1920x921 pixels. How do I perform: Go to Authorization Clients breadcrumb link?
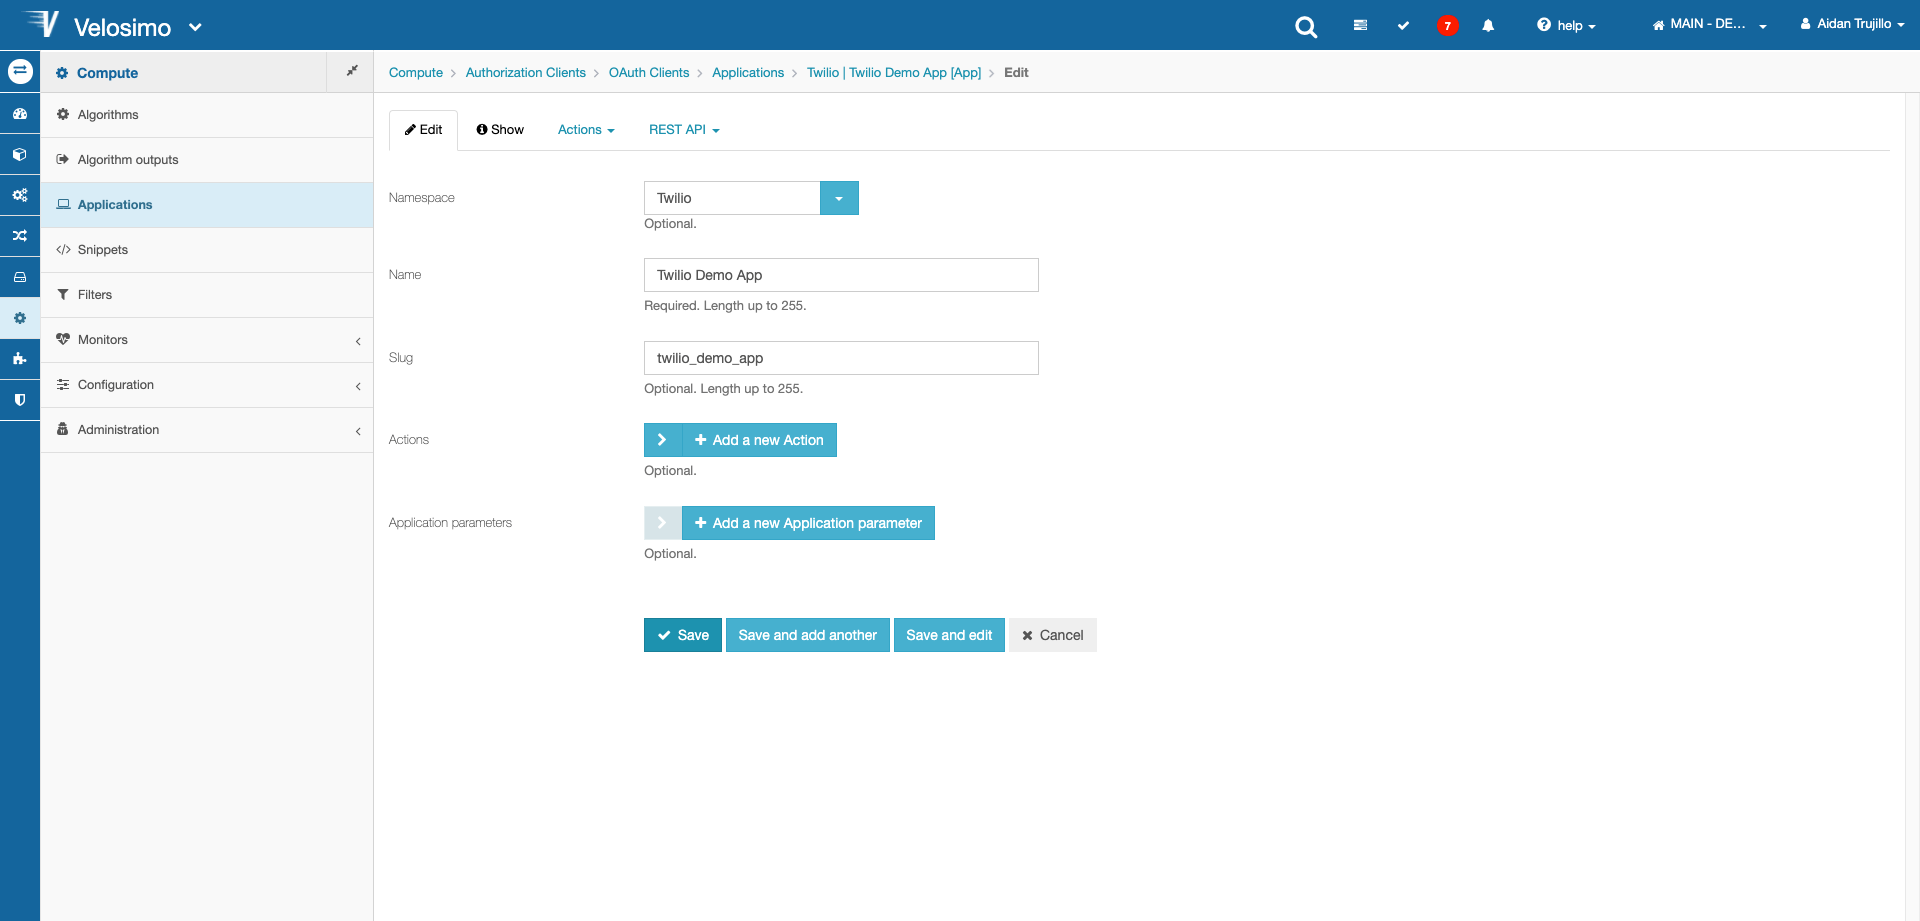tap(526, 73)
